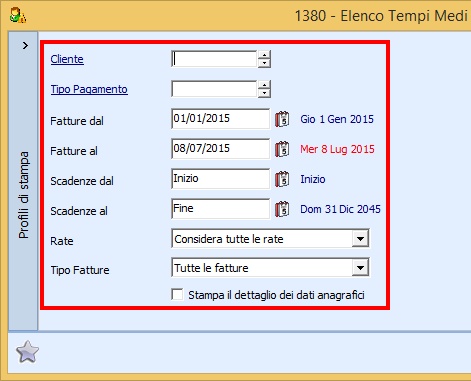Open calendar picker for Fatture al
471x381 pixels.
click(x=282, y=149)
